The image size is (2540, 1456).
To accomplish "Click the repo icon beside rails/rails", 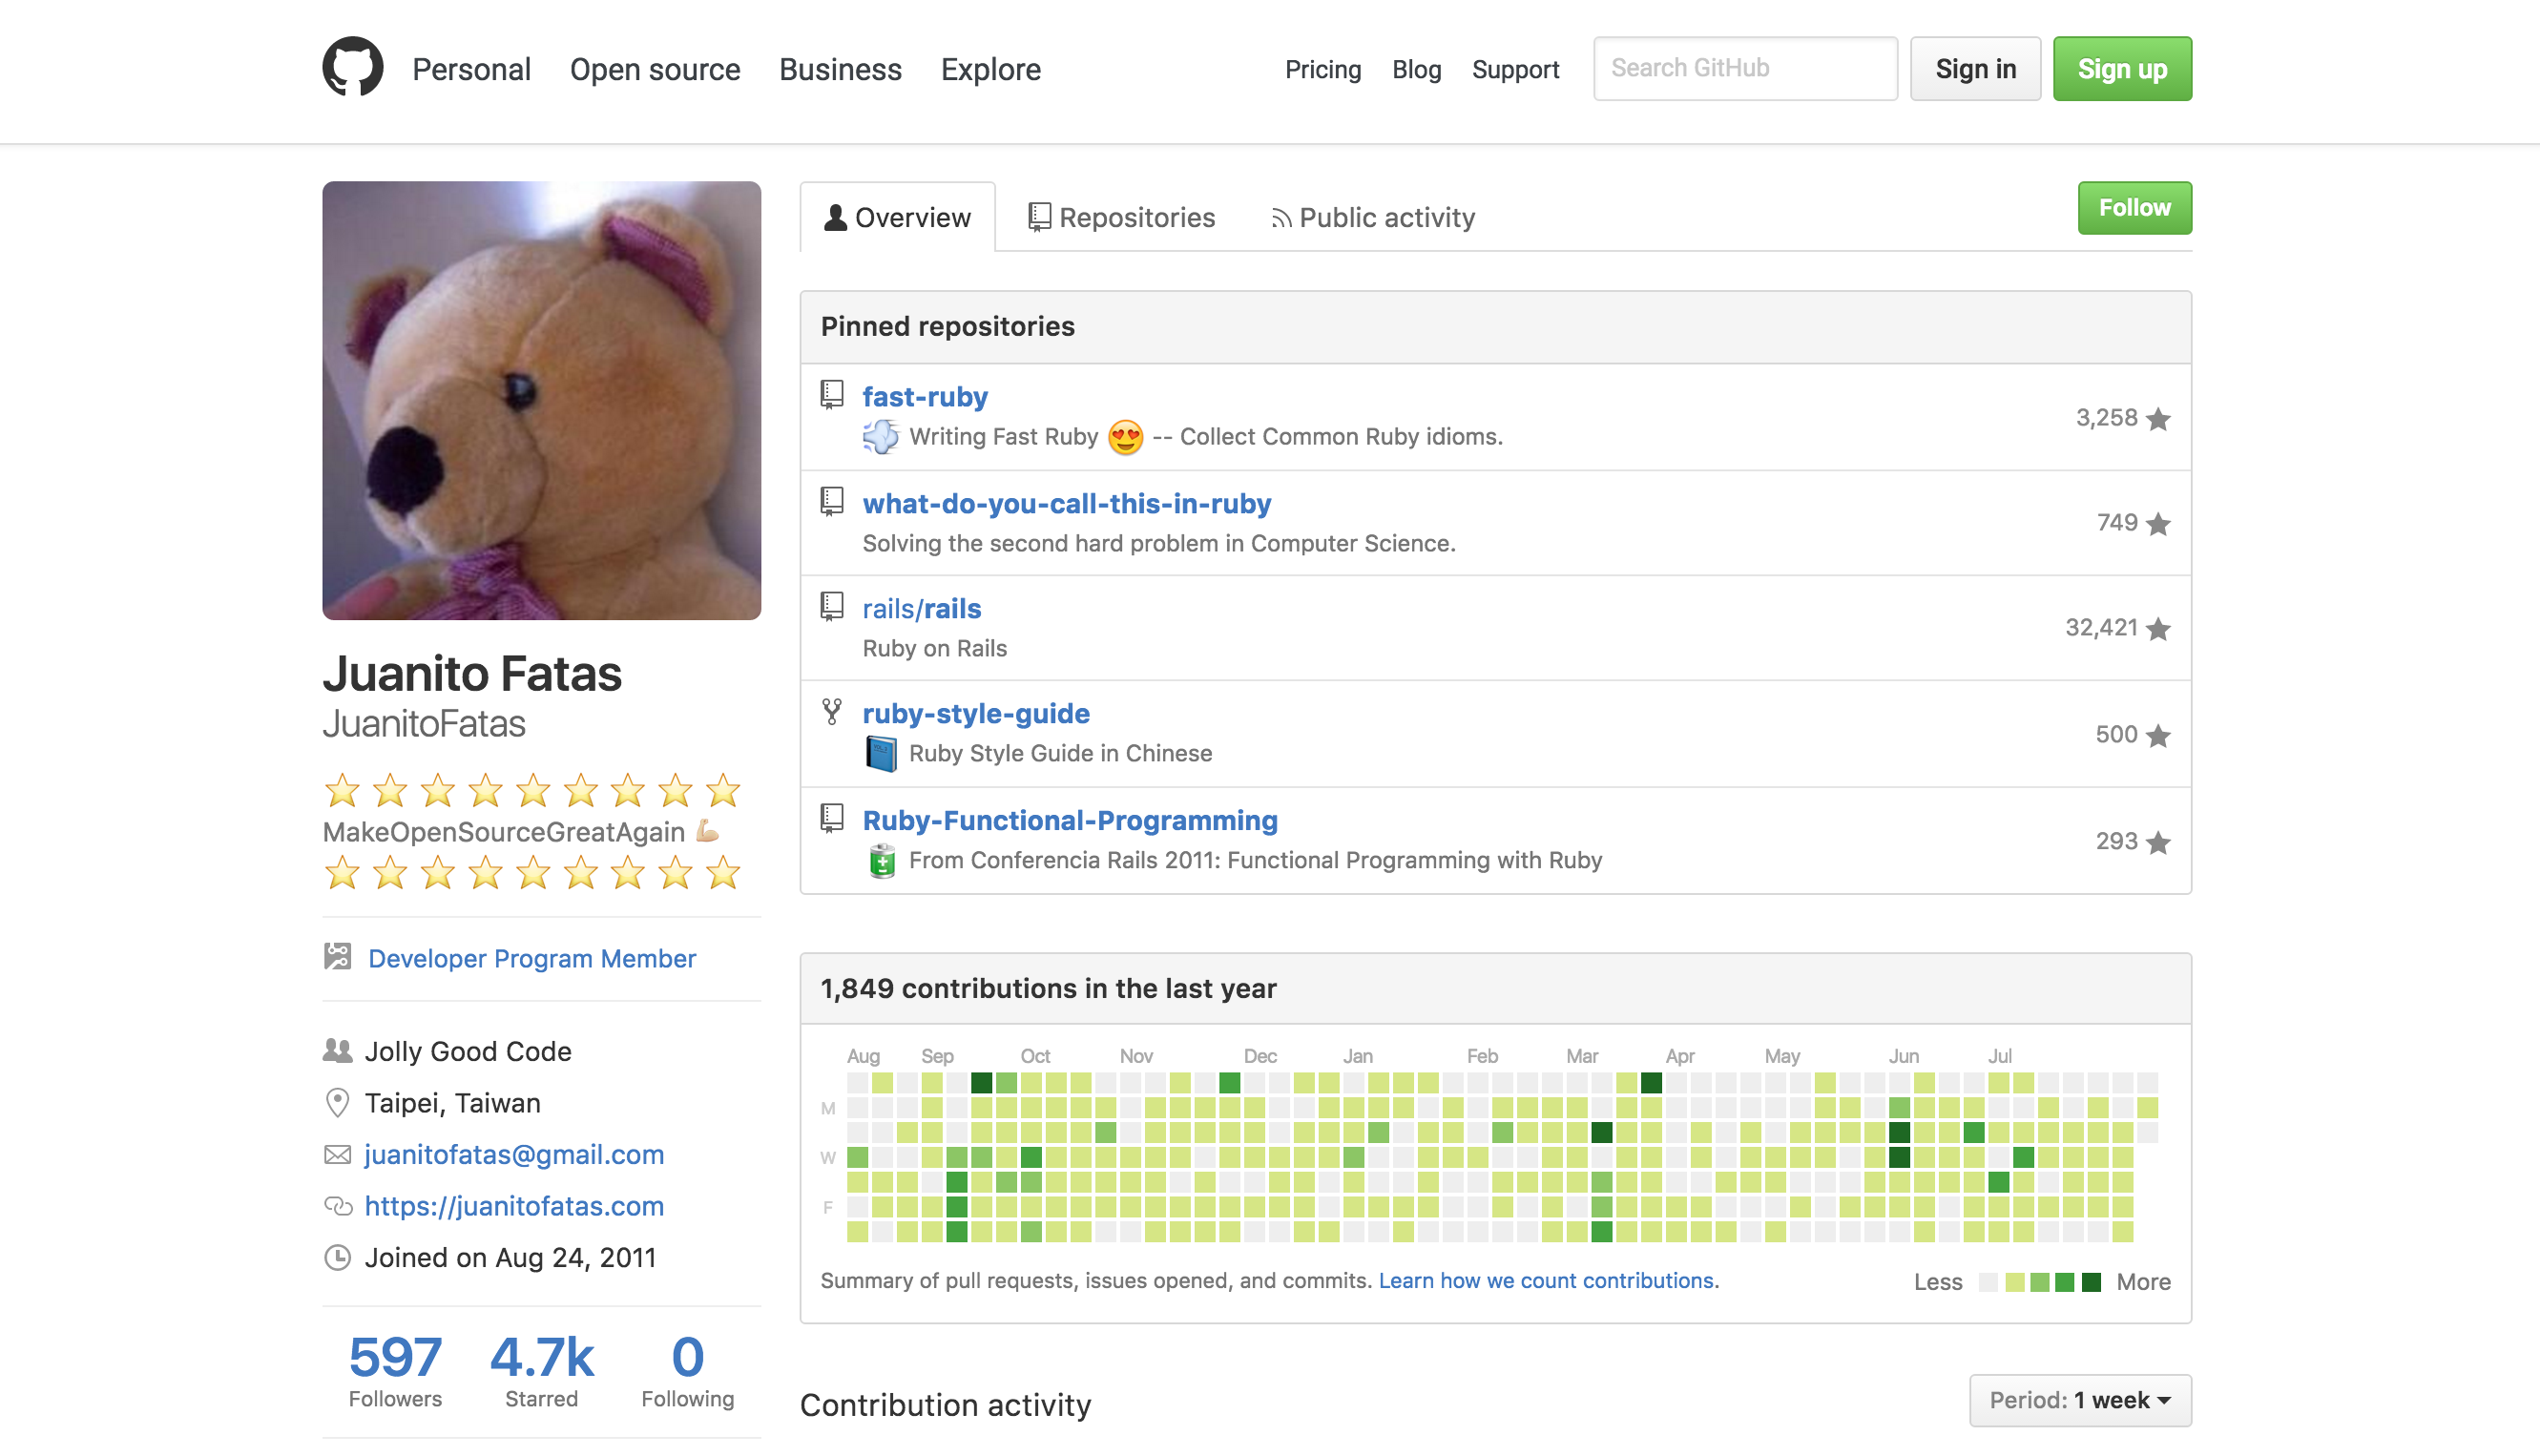I will tap(832, 607).
